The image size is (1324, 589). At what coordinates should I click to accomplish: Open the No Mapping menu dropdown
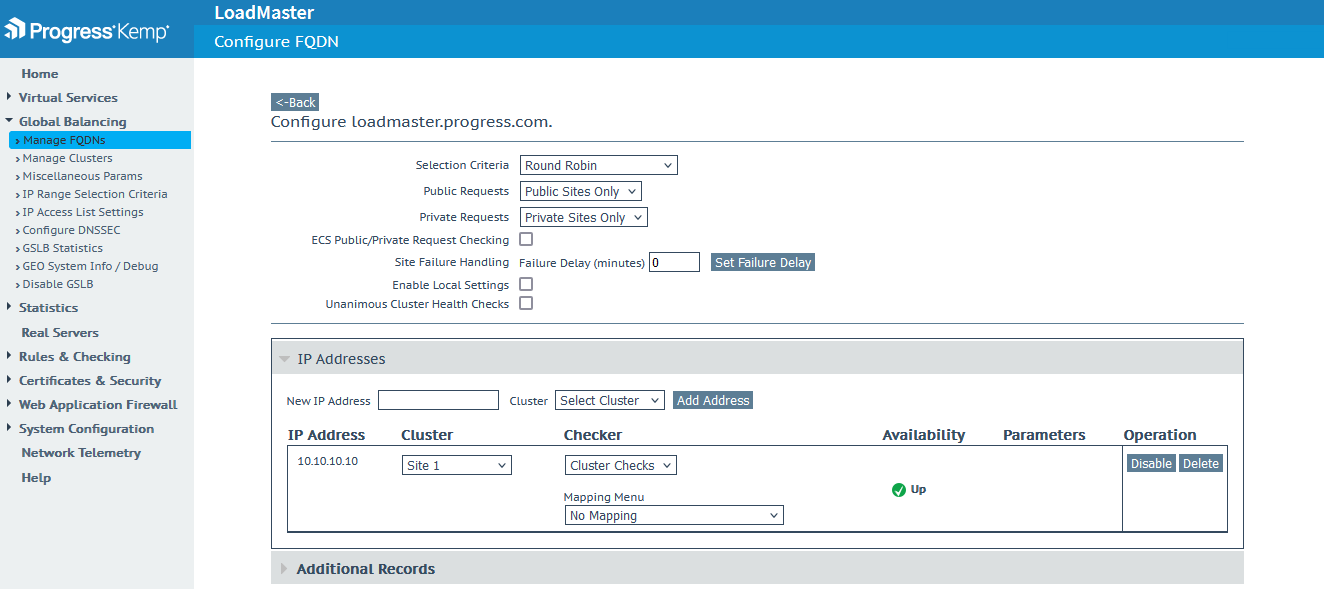[674, 516]
